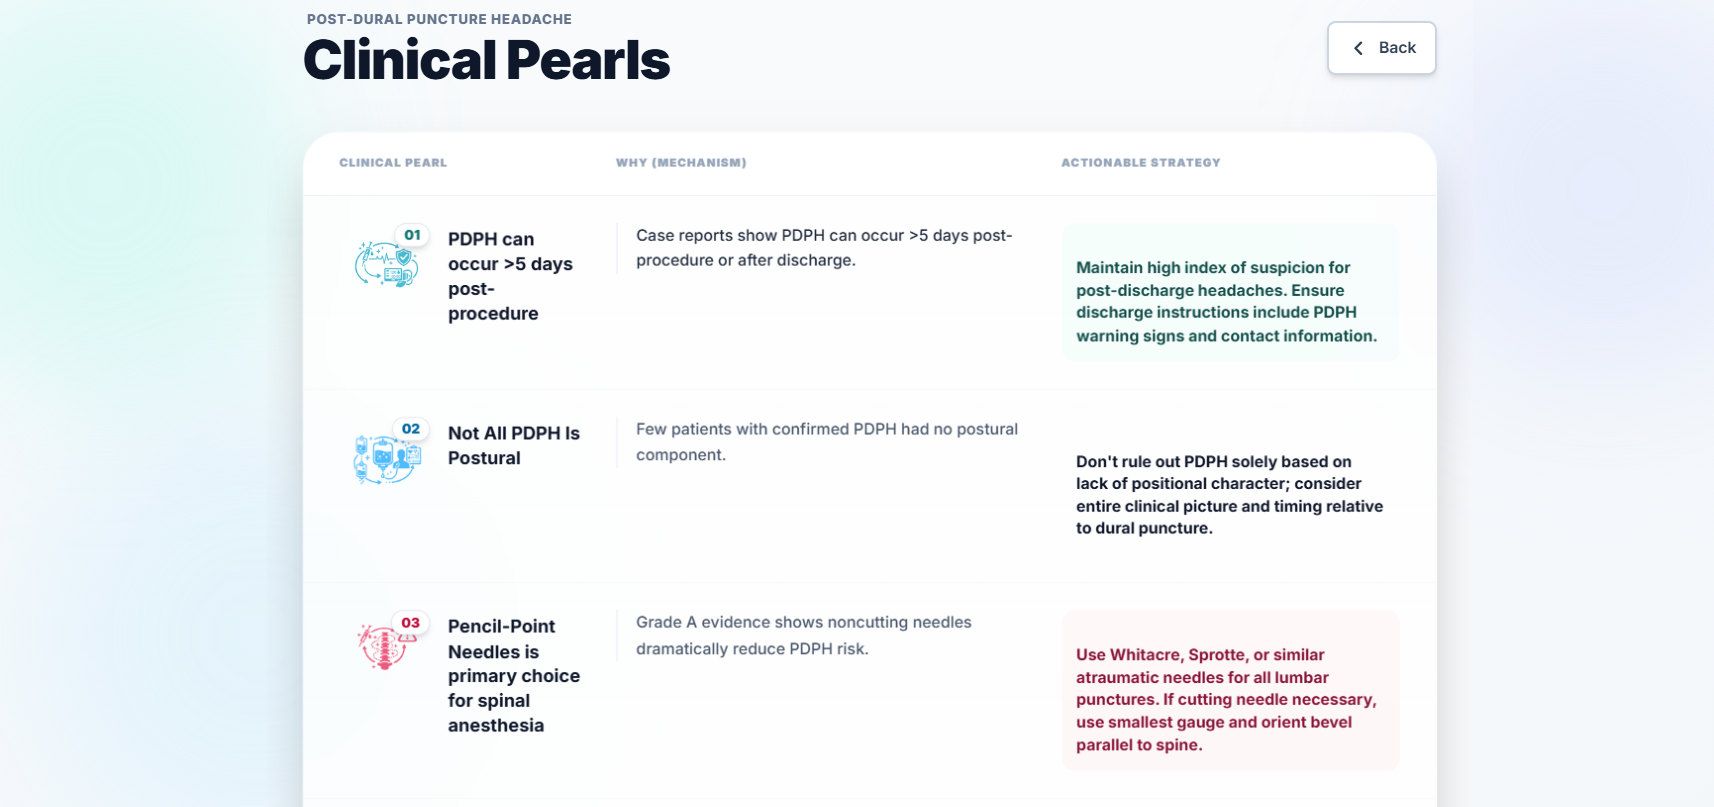
Task: Click 'PDPH can occur >5 days post-procedure' title
Action: pyautogui.click(x=510, y=276)
